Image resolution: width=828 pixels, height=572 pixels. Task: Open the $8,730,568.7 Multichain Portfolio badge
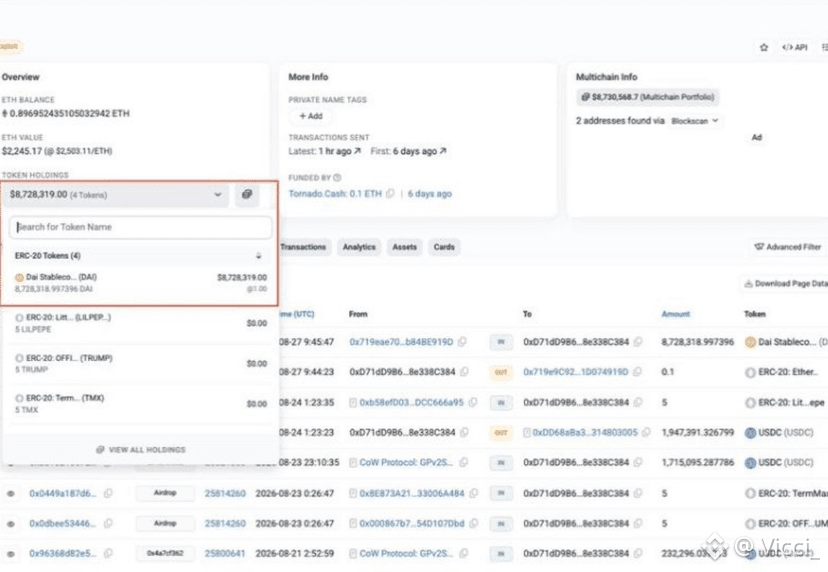coord(647,97)
